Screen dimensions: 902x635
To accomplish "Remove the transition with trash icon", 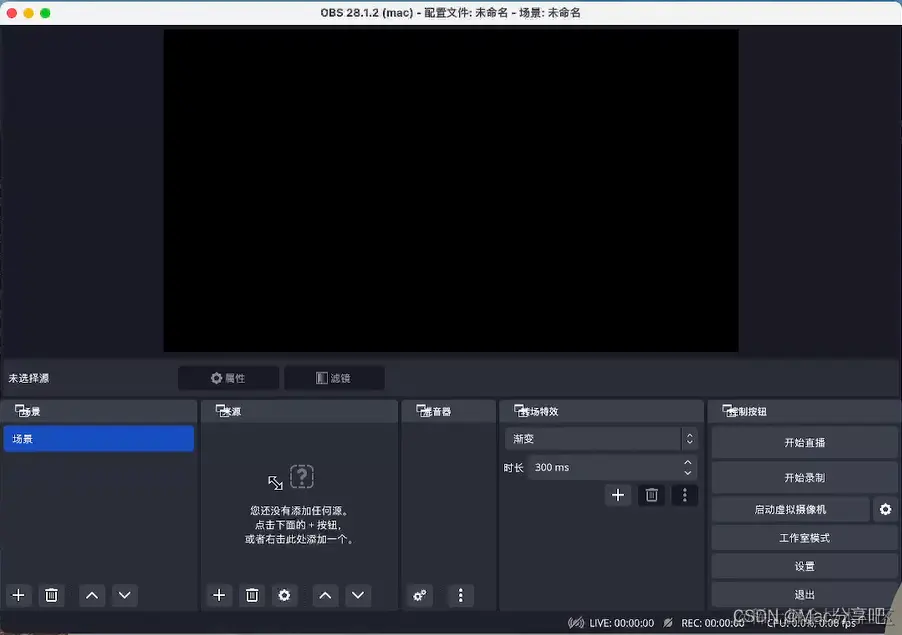I will point(651,495).
